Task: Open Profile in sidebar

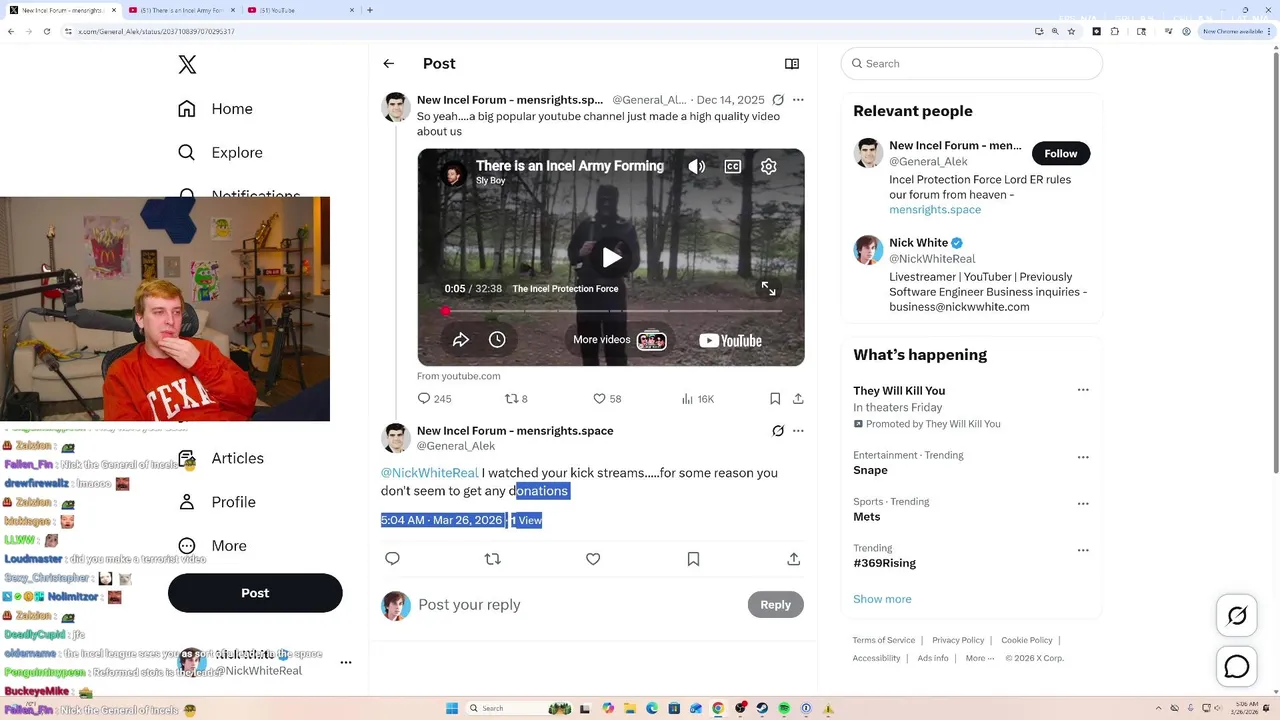Action: 218,502
